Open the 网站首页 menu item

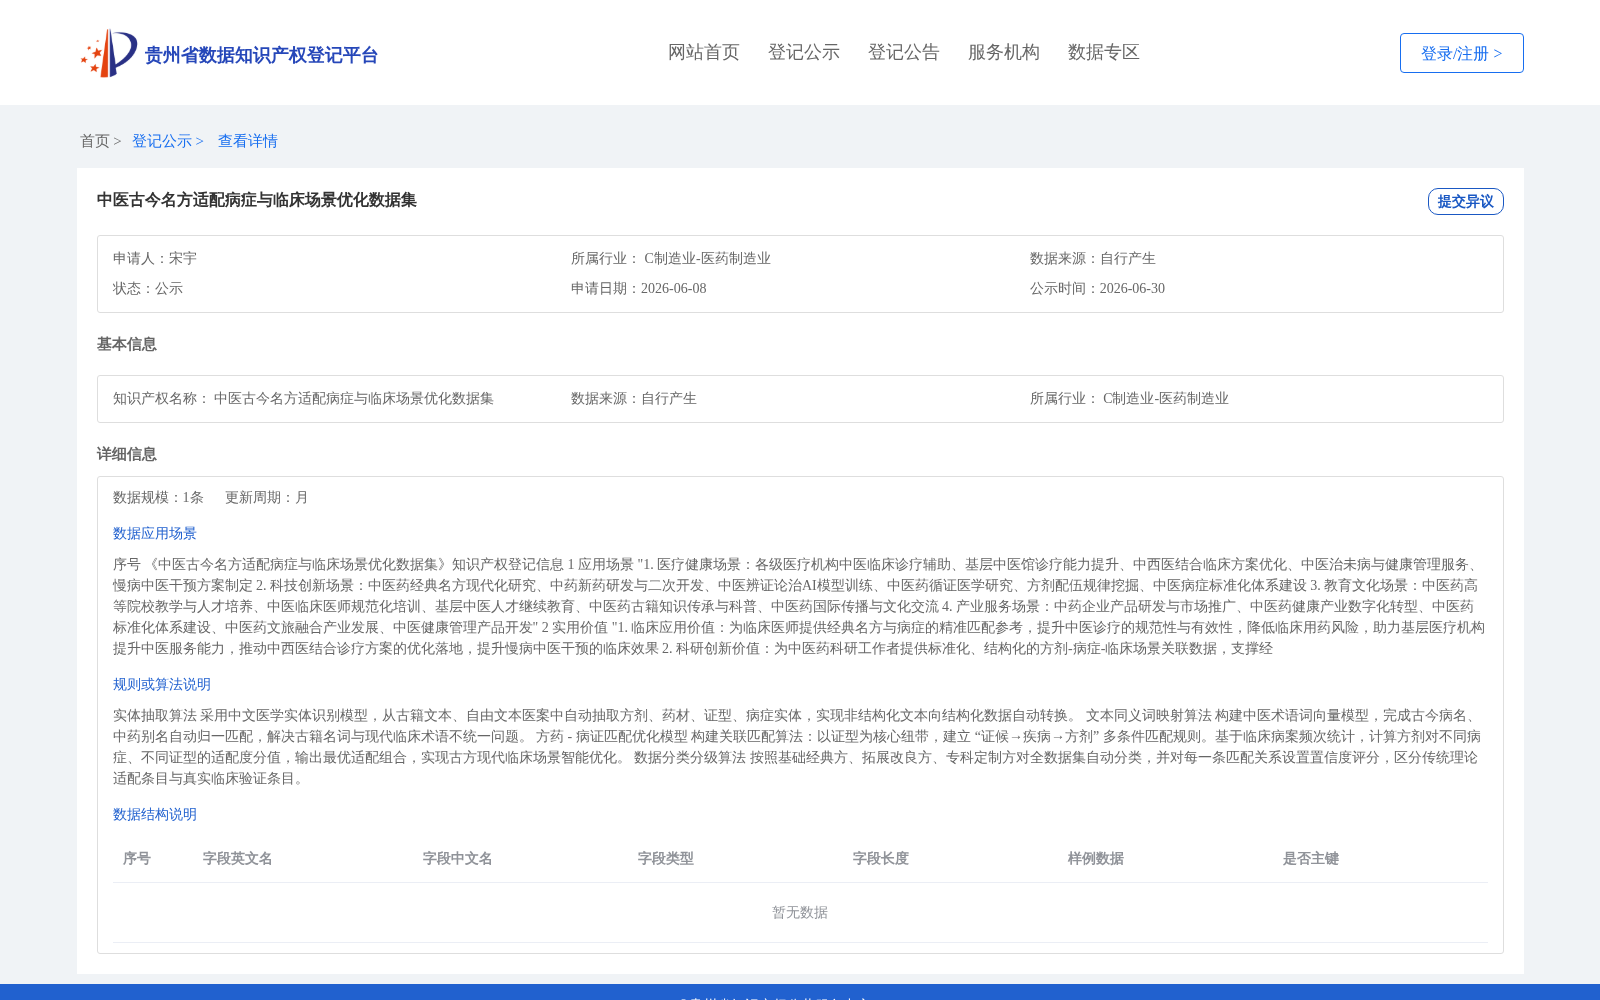[x=704, y=52]
